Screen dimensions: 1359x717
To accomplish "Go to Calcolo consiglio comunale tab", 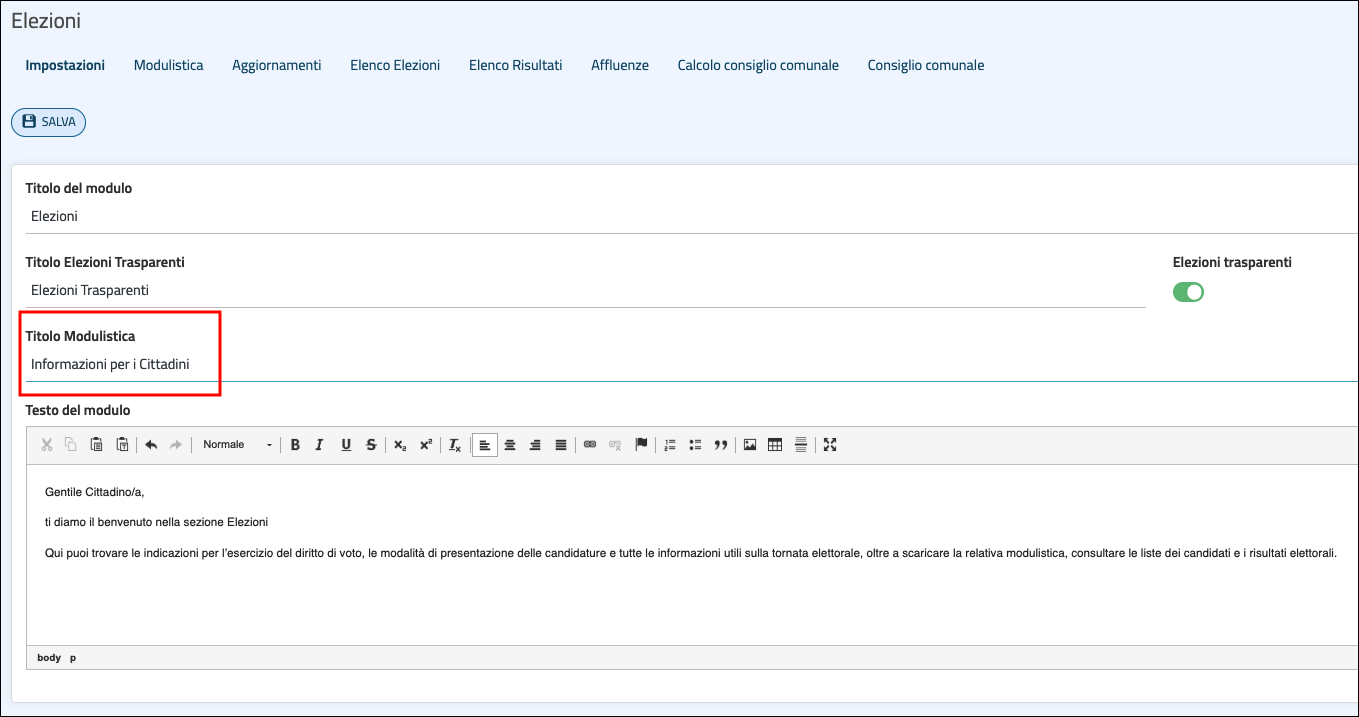I will (x=758, y=65).
